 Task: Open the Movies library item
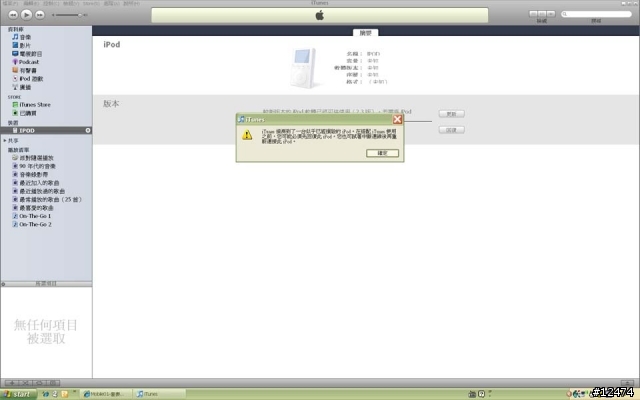21,45
